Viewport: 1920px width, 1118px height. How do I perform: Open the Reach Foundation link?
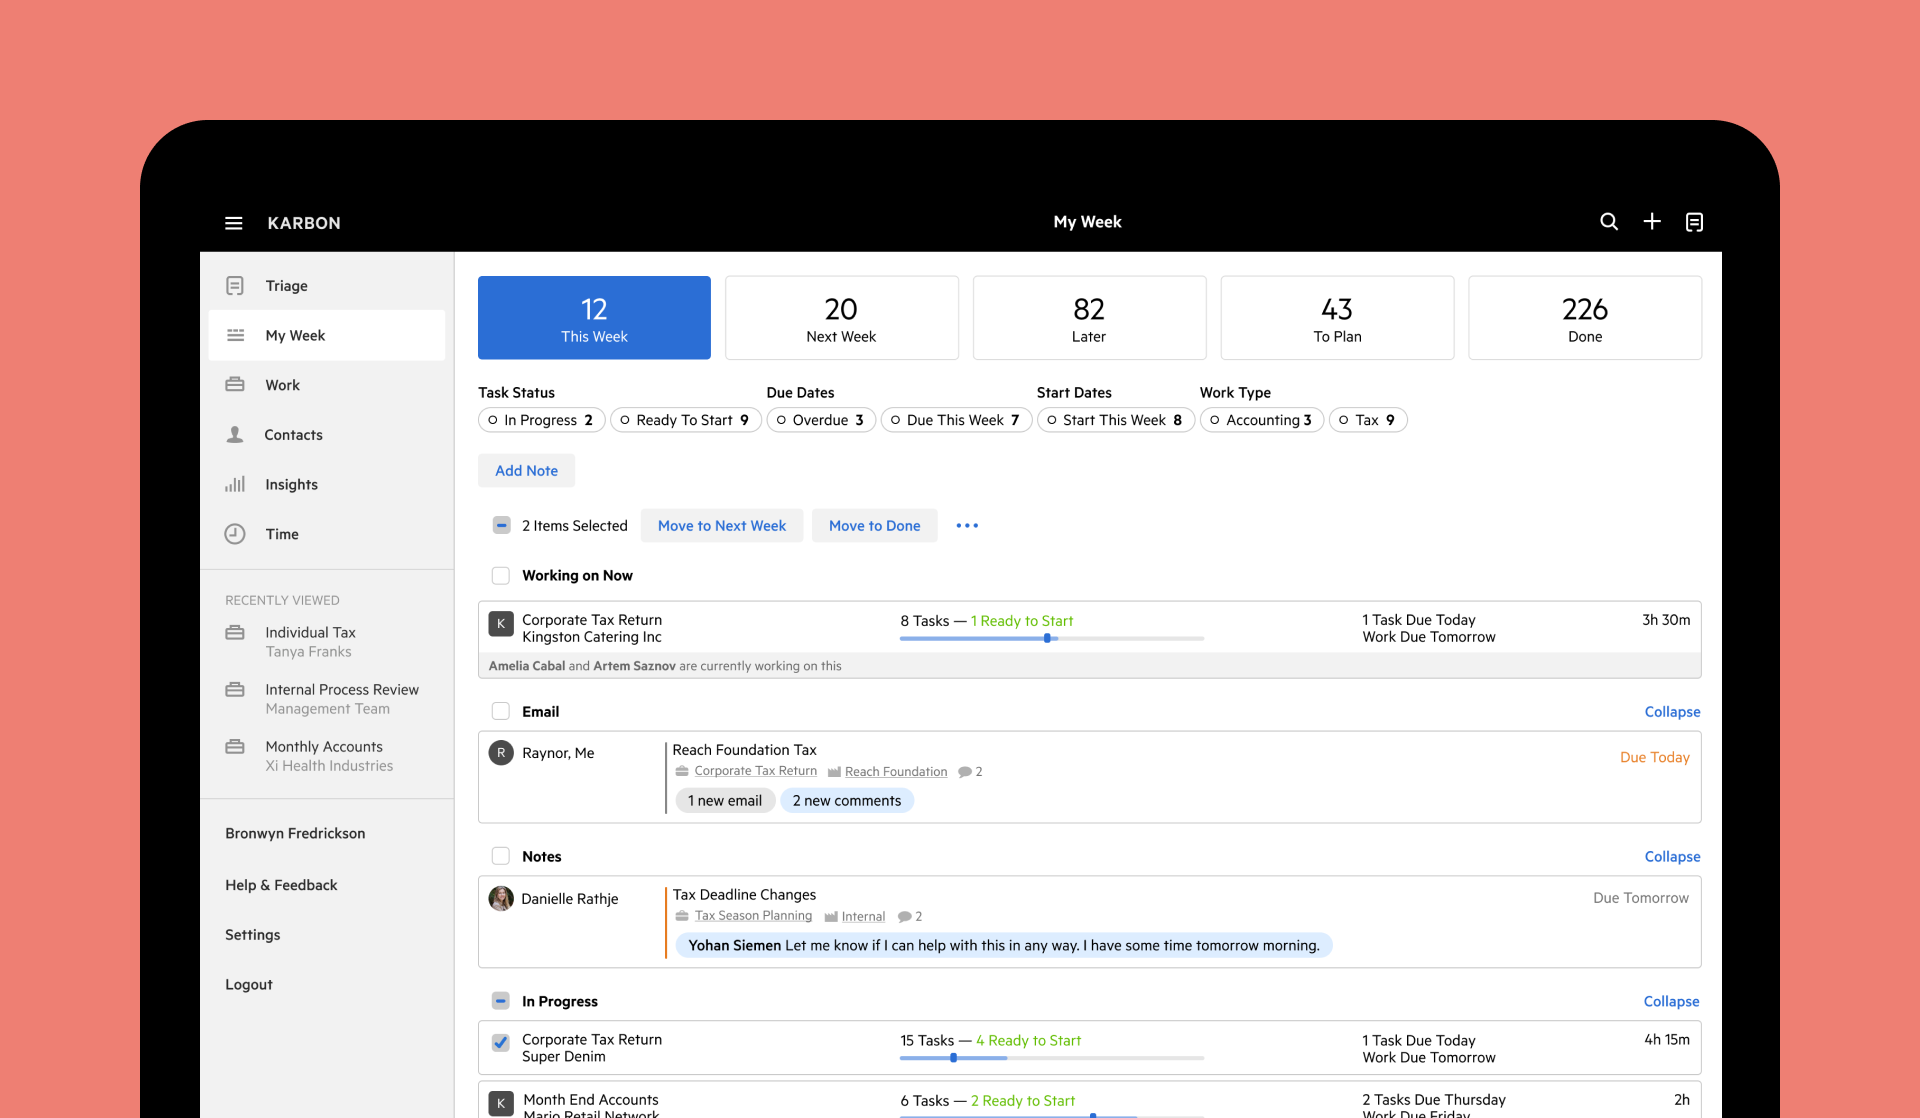pos(895,771)
